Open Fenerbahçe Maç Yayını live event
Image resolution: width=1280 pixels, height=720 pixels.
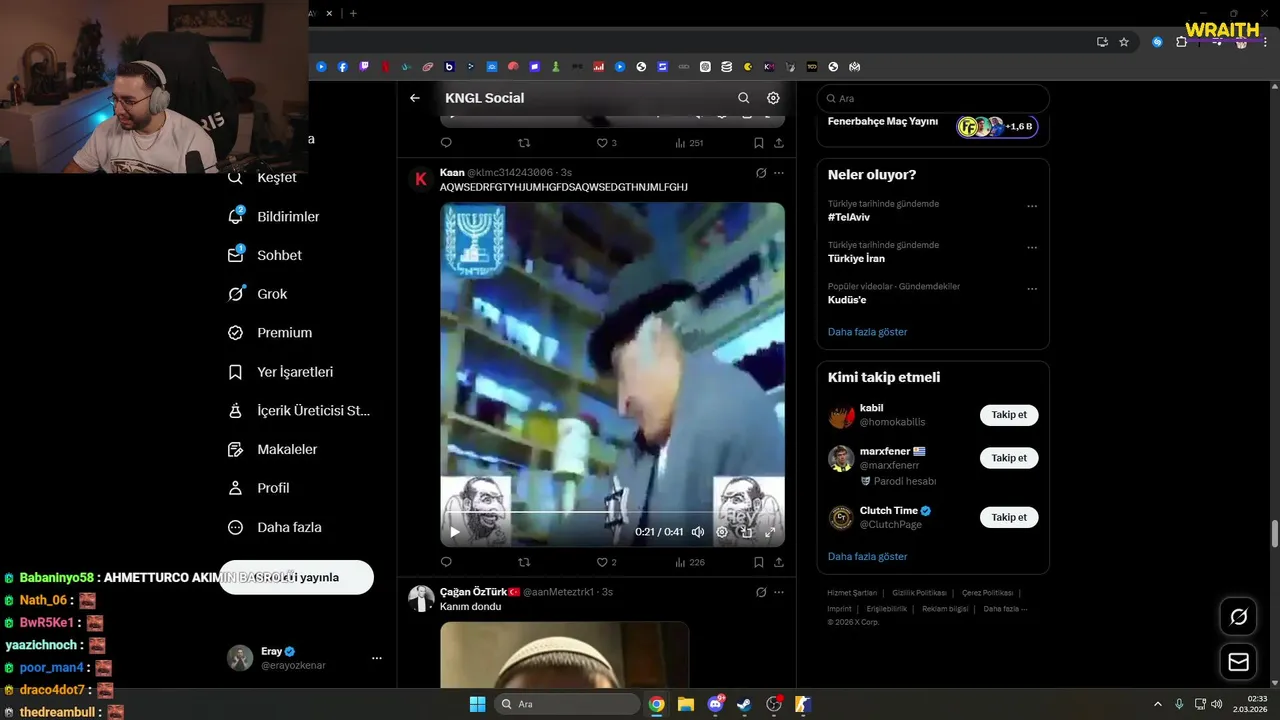[932, 125]
